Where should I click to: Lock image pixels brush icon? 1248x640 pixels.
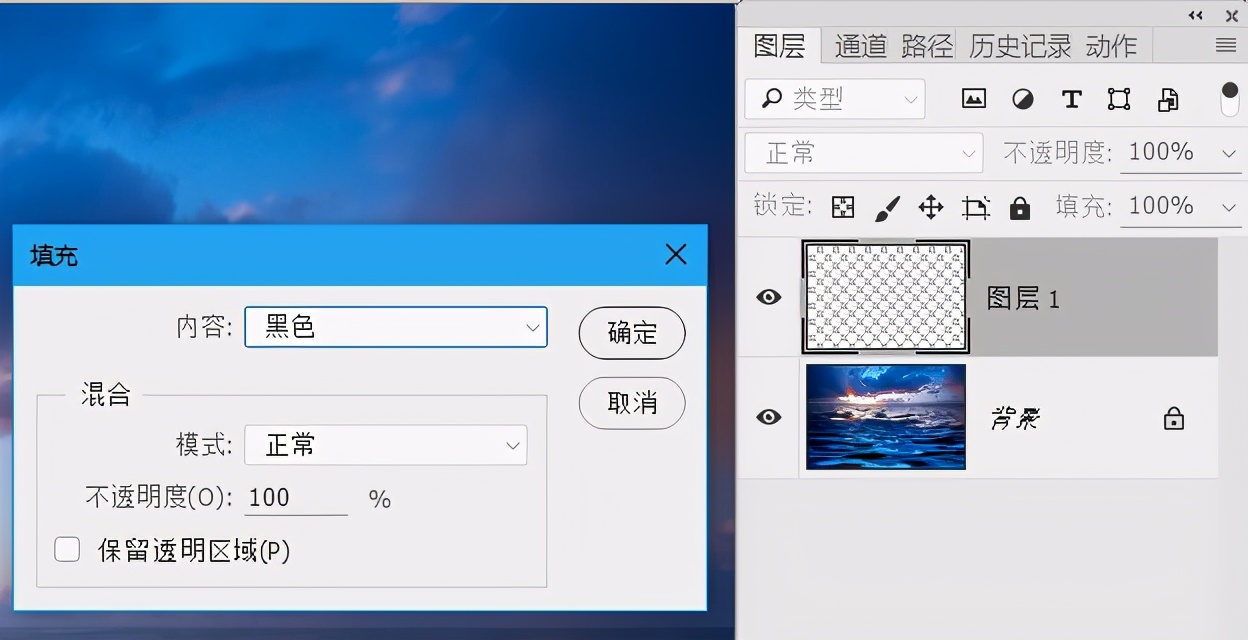coord(887,207)
